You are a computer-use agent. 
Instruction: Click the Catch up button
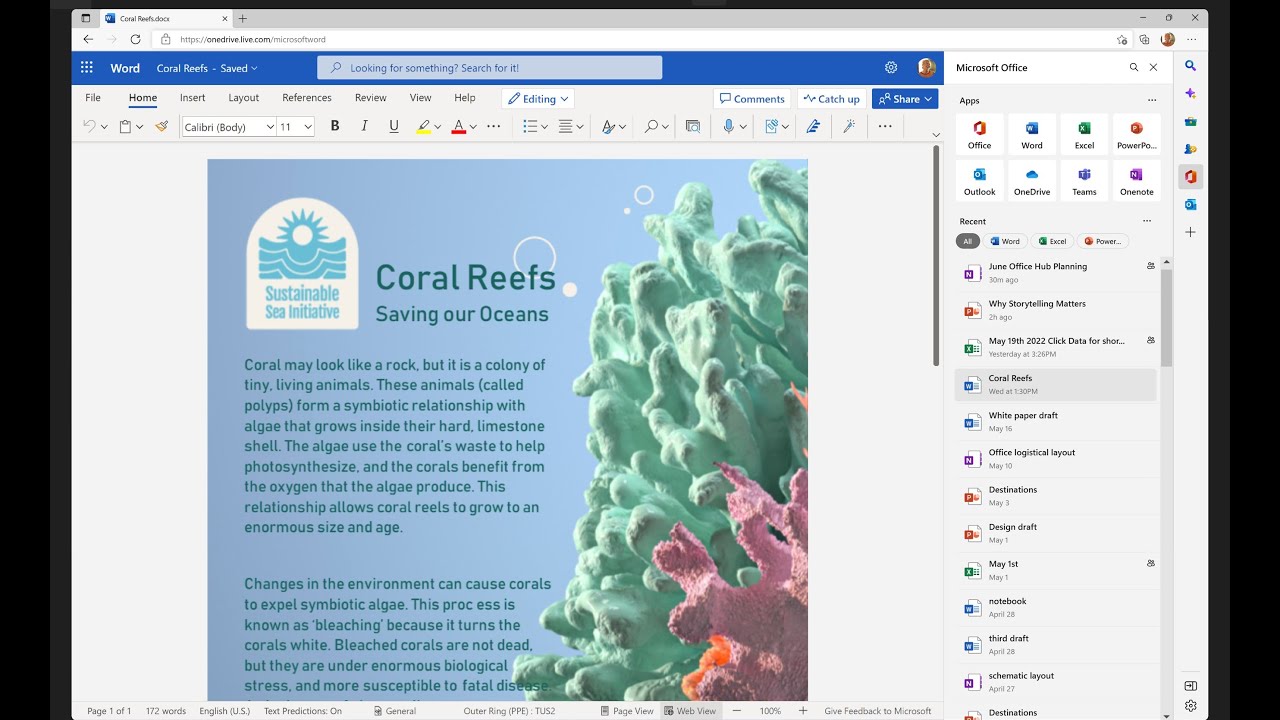tap(831, 99)
